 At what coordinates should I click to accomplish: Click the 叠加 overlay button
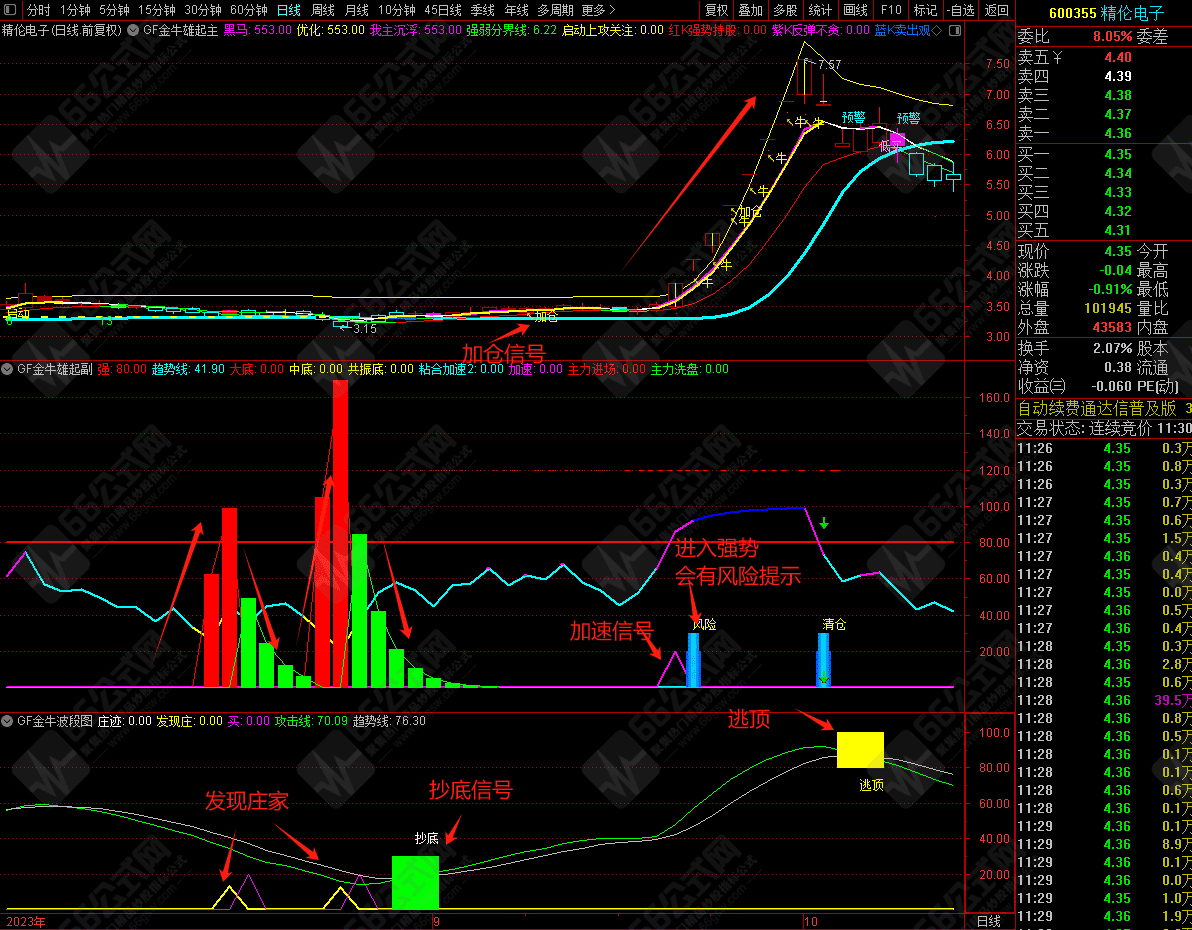[750, 10]
